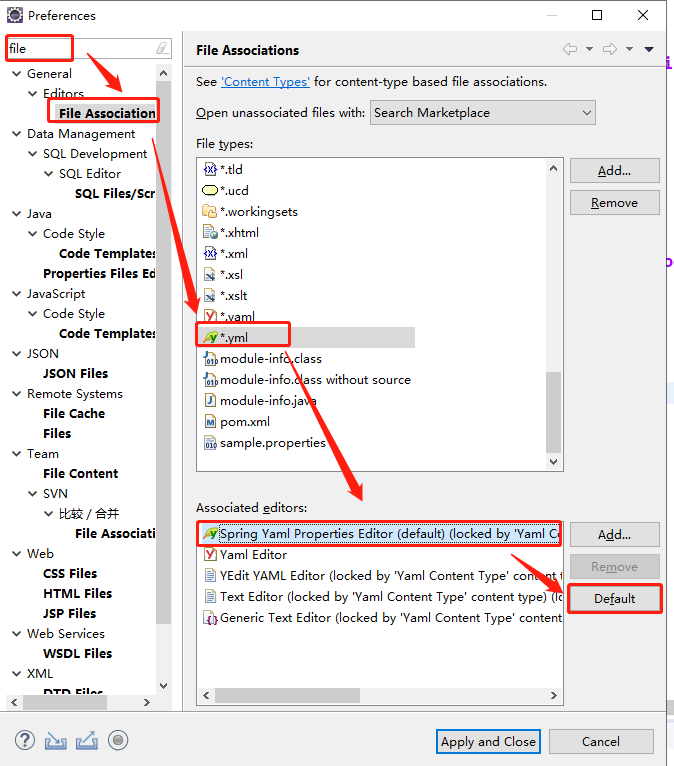Click the Forward navigation arrow icon
The width and height of the screenshot is (674, 766).
610,49
